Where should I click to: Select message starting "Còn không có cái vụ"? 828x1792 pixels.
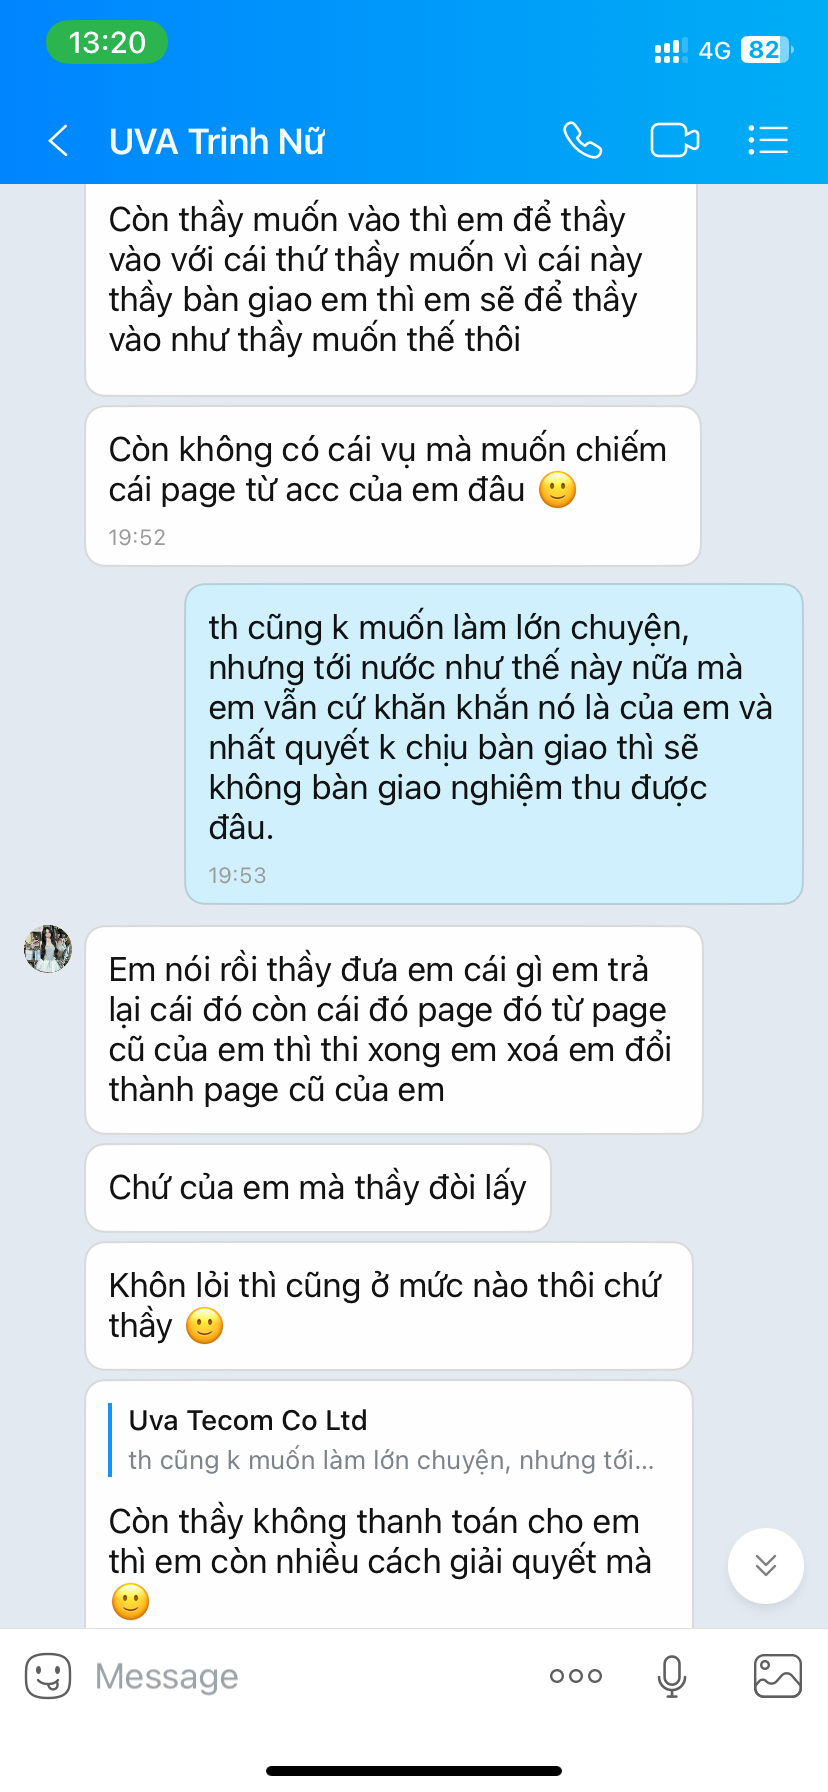point(393,486)
